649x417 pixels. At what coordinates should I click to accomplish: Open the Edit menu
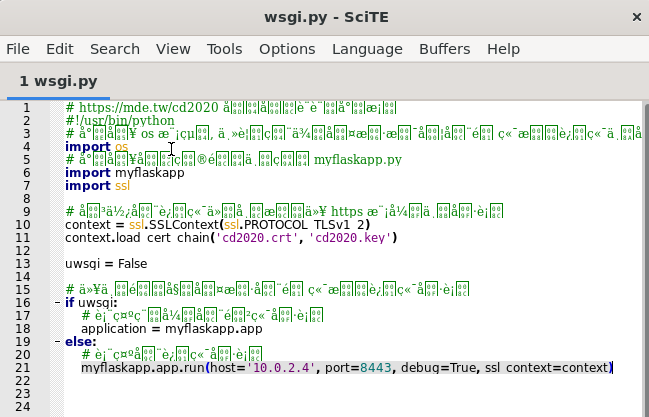click(x=60, y=49)
